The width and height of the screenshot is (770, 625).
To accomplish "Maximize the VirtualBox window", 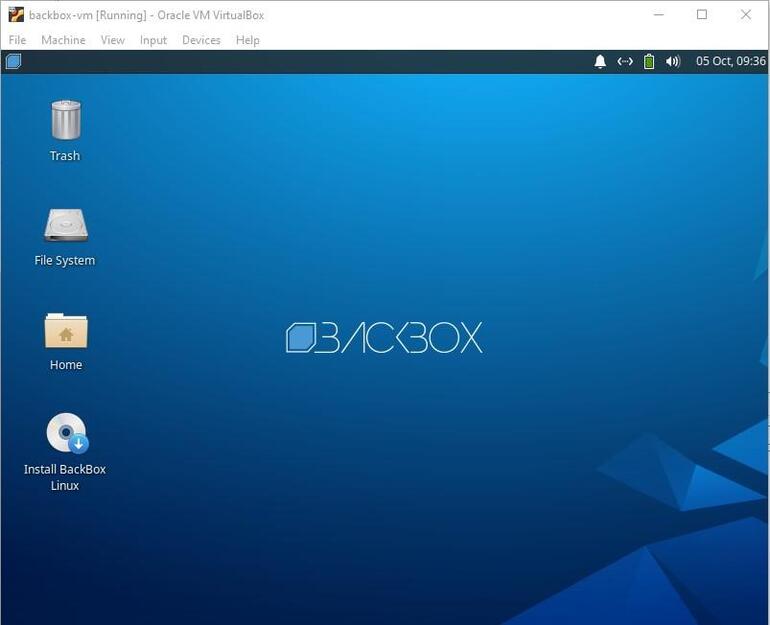I will click(702, 15).
